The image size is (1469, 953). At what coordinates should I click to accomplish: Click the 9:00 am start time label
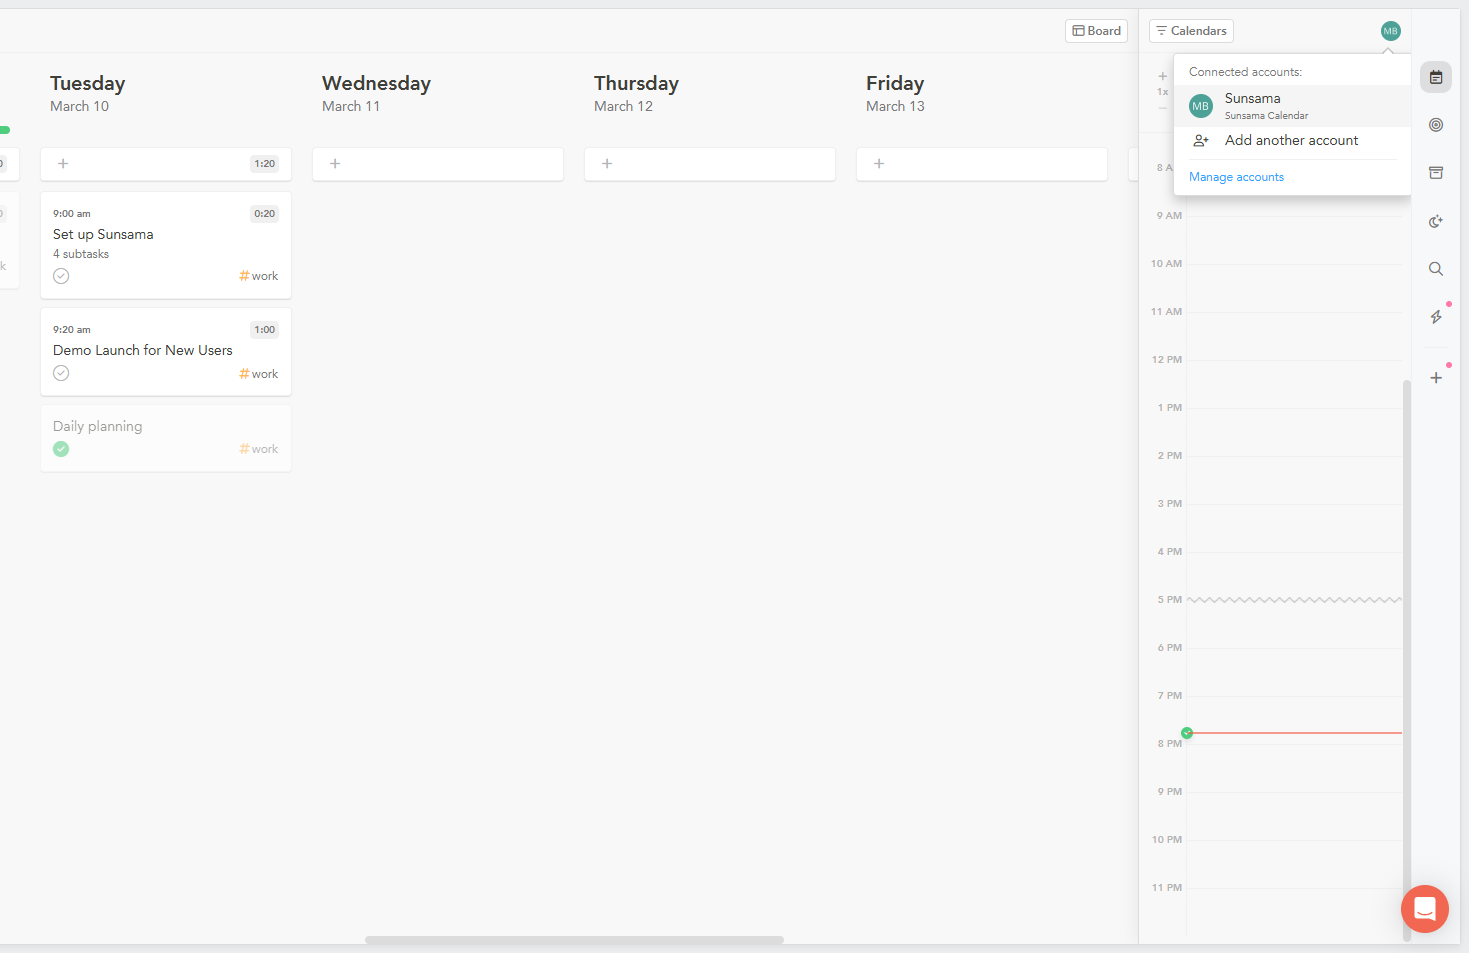pos(72,214)
